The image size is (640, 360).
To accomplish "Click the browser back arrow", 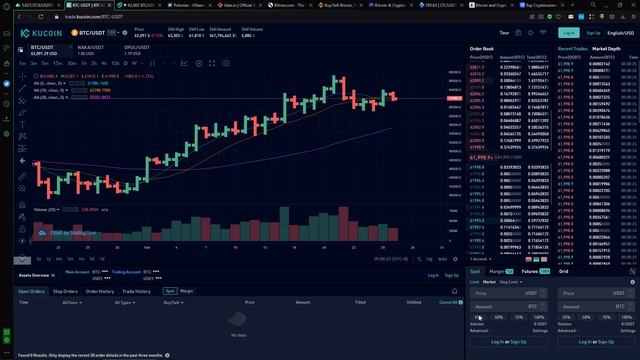I will [19, 17].
